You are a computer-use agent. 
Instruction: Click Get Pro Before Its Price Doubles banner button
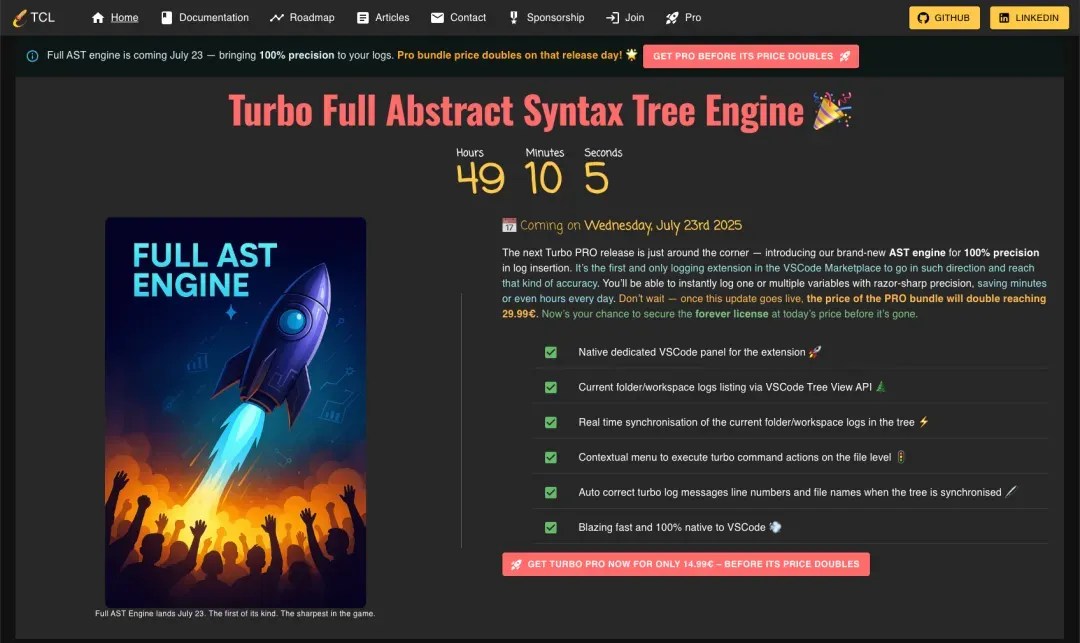751,56
